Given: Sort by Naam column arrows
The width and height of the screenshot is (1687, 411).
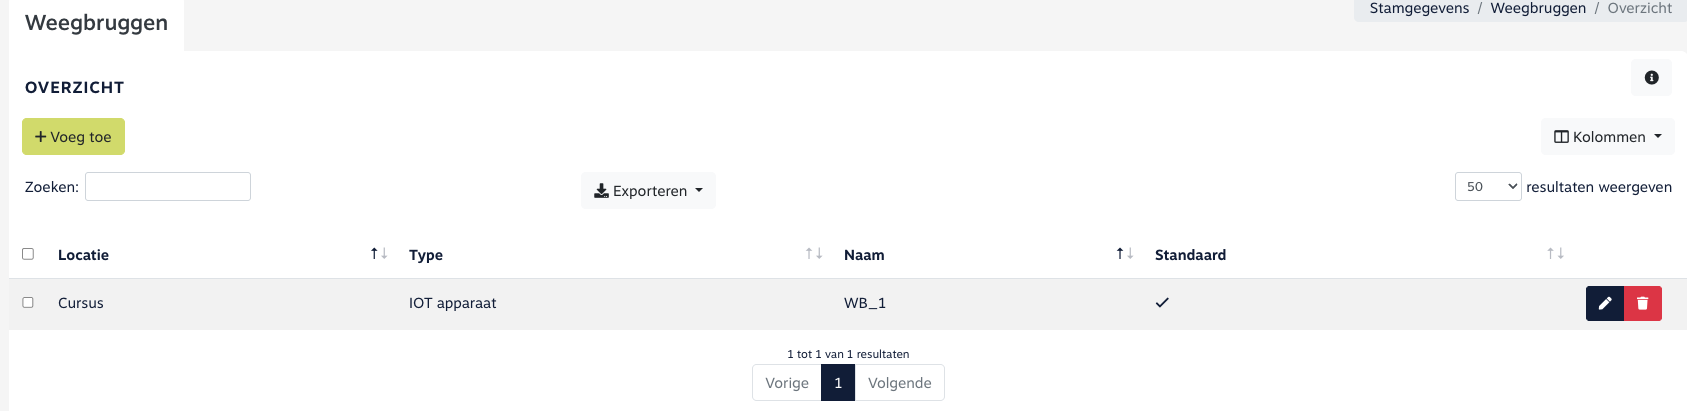Looking at the screenshot, I should coord(1125,254).
